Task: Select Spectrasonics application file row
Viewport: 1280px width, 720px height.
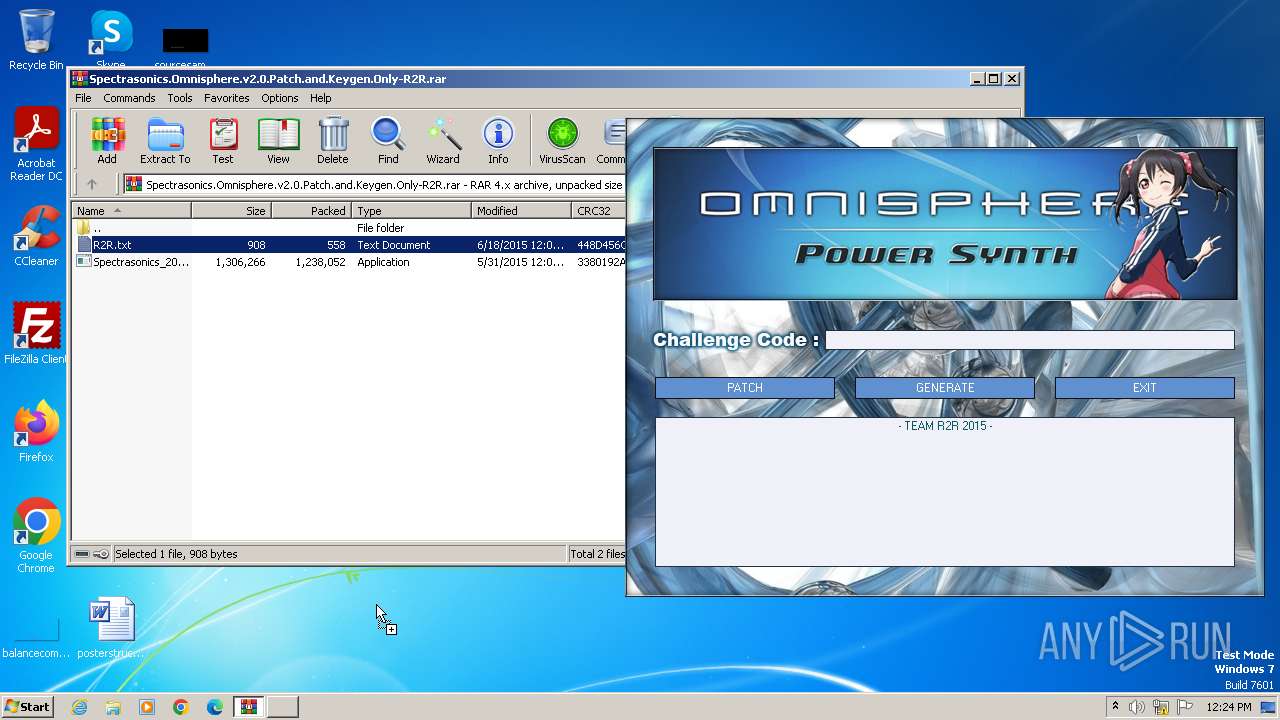Action: (349, 262)
